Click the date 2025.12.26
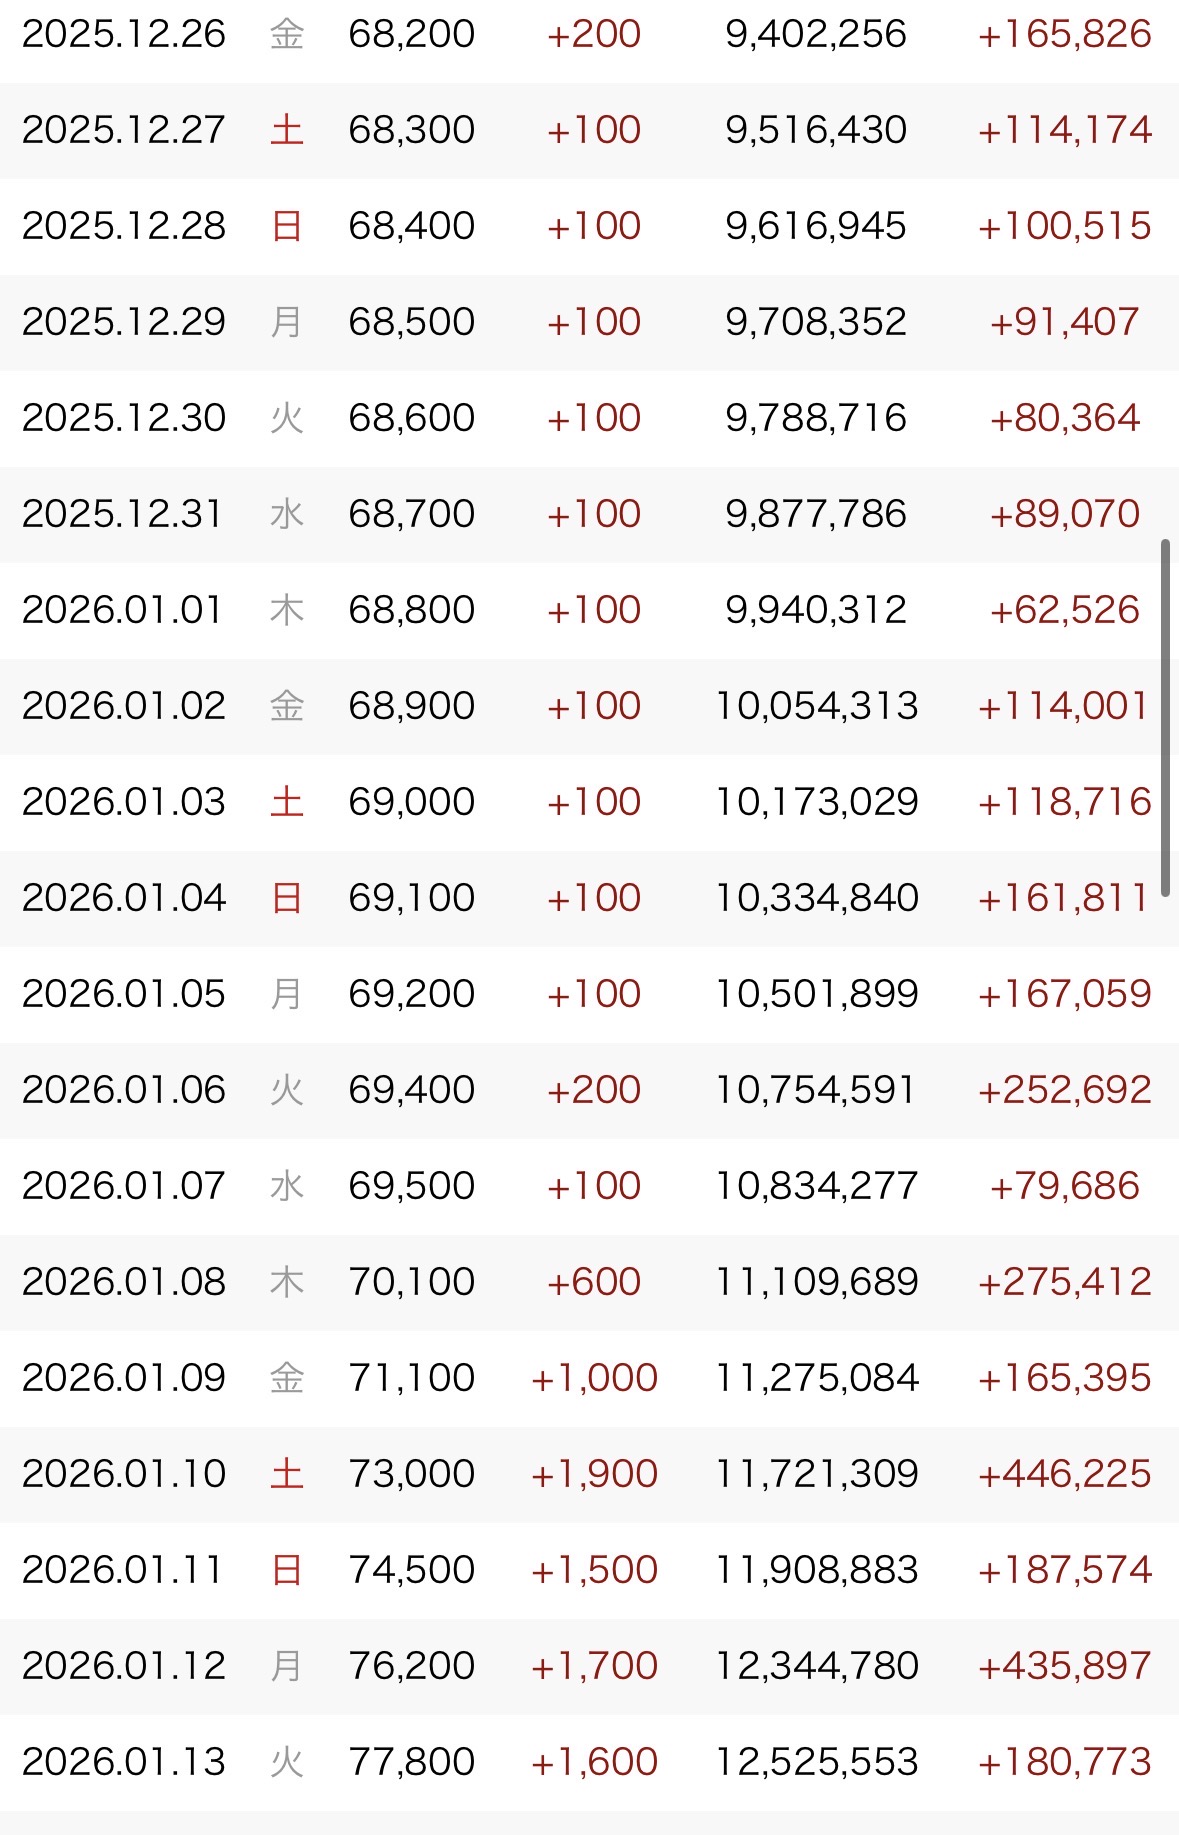Screen dimensions: 1179x1835 click(x=124, y=34)
